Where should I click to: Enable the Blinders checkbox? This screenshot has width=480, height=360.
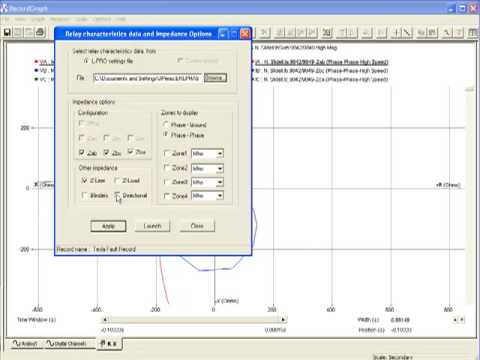tap(85, 195)
